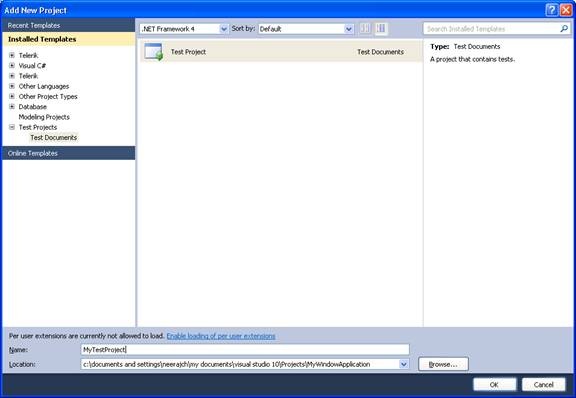Screen dimensions: 576x398
Task: Click the 'A project that contains tests.' description
Action: pos(472,59)
